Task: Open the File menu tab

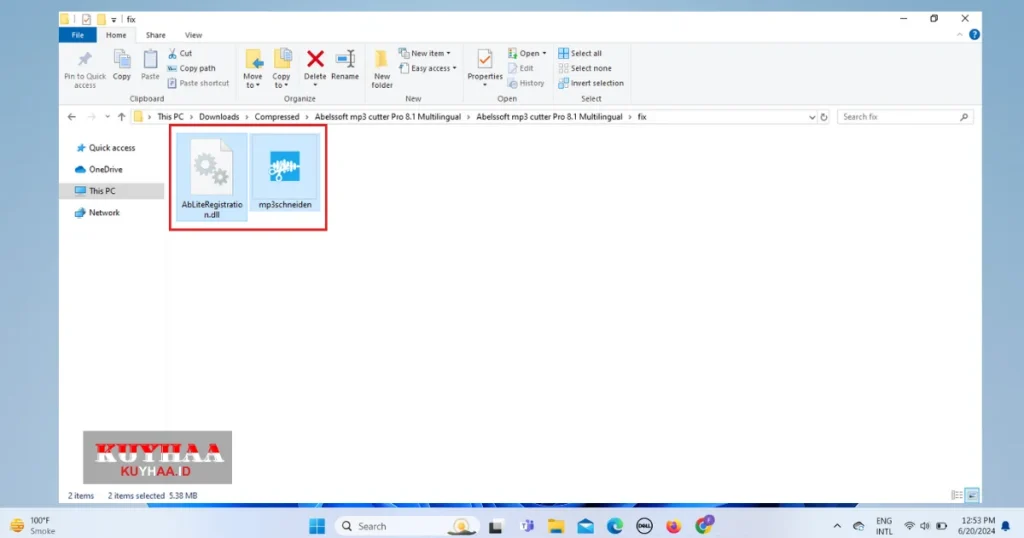Action: pyautogui.click(x=78, y=35)
